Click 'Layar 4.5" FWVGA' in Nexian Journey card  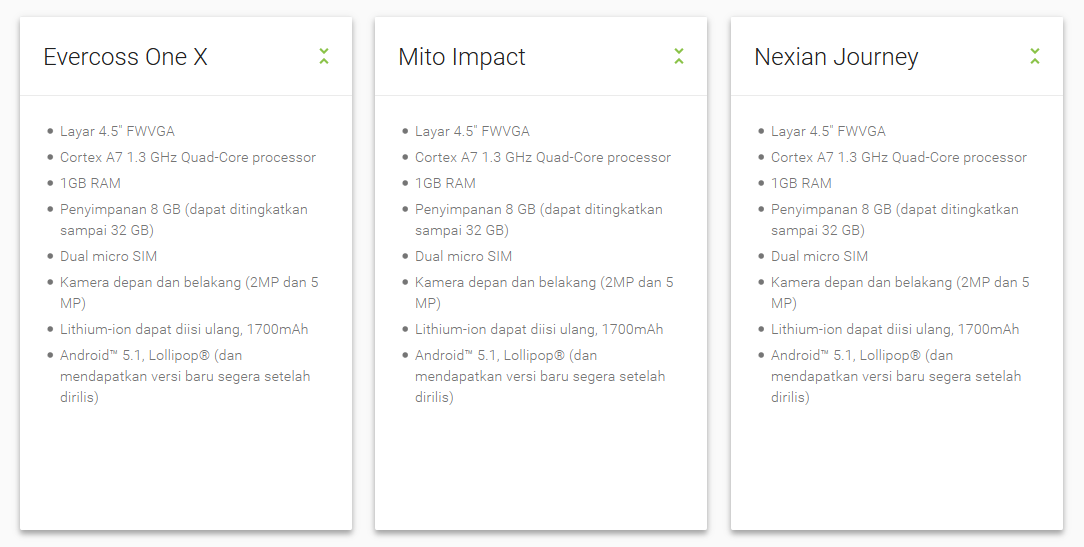click(x=828, y=131)
